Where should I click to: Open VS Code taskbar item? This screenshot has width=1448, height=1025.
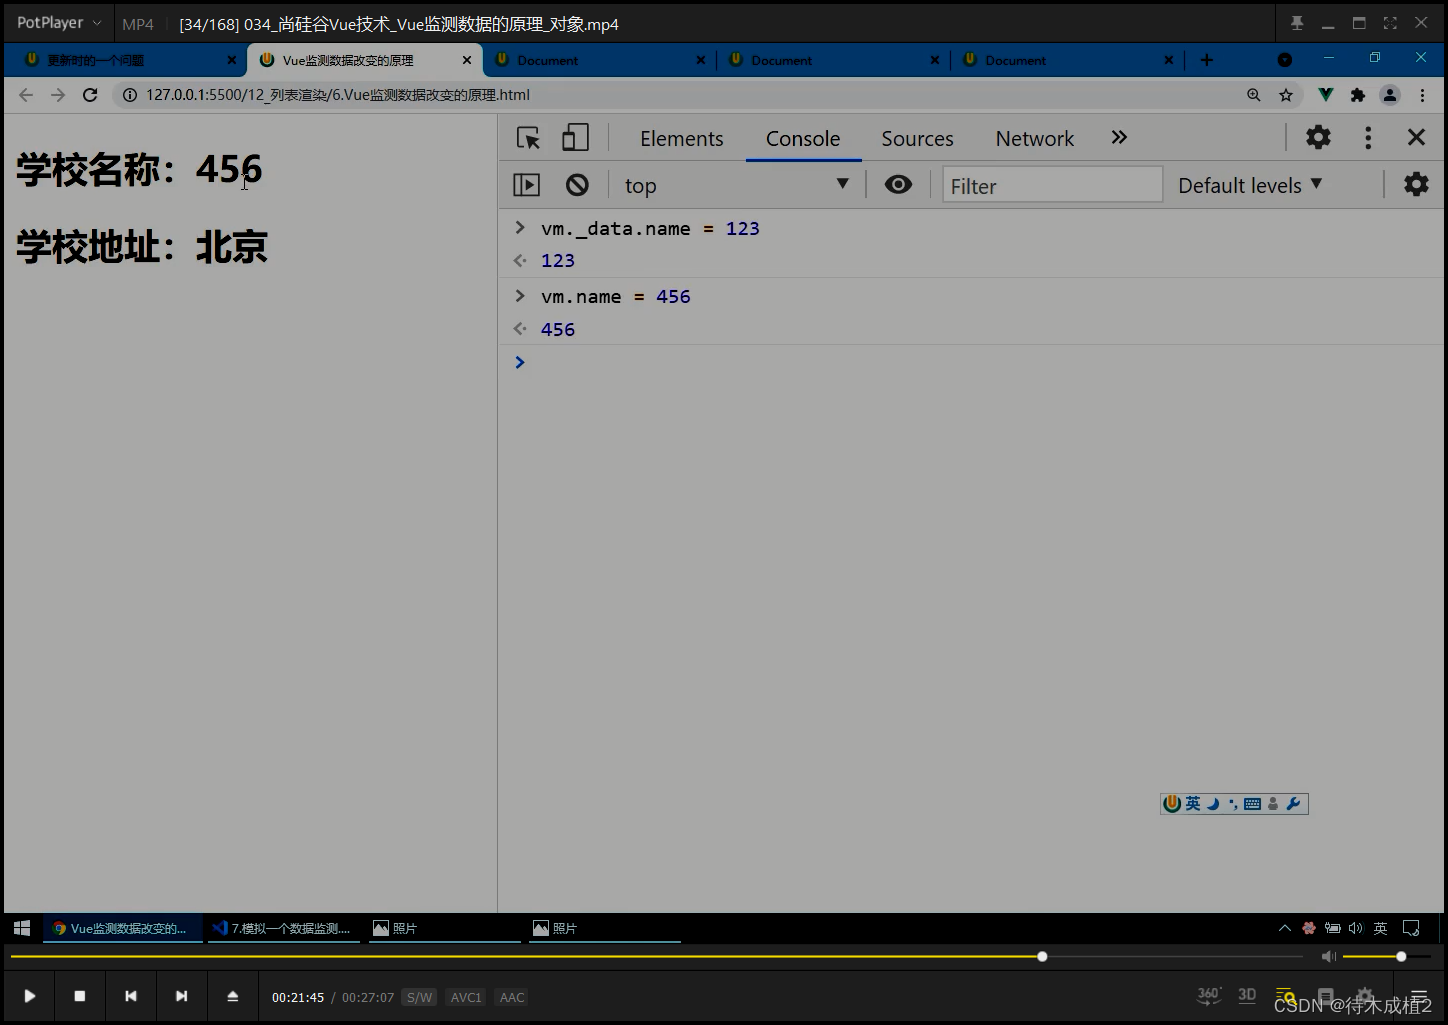tap(283, 928)
